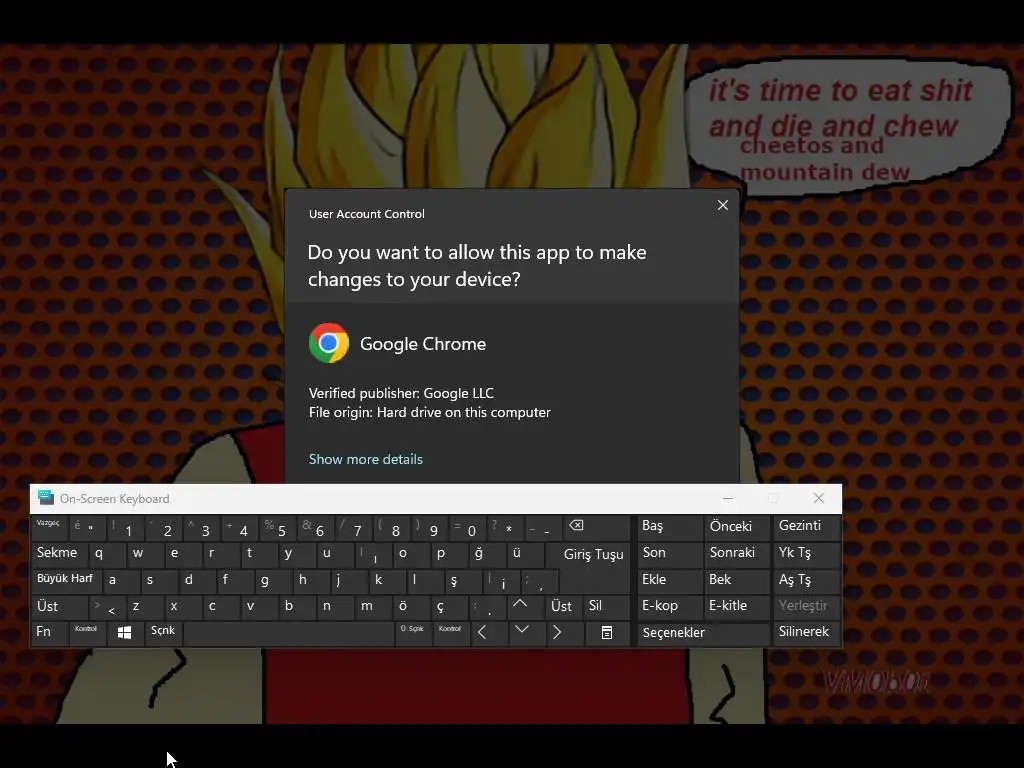Click the Gezinti navigation key
The image size is (1024, 768).
tap(806, 526)
